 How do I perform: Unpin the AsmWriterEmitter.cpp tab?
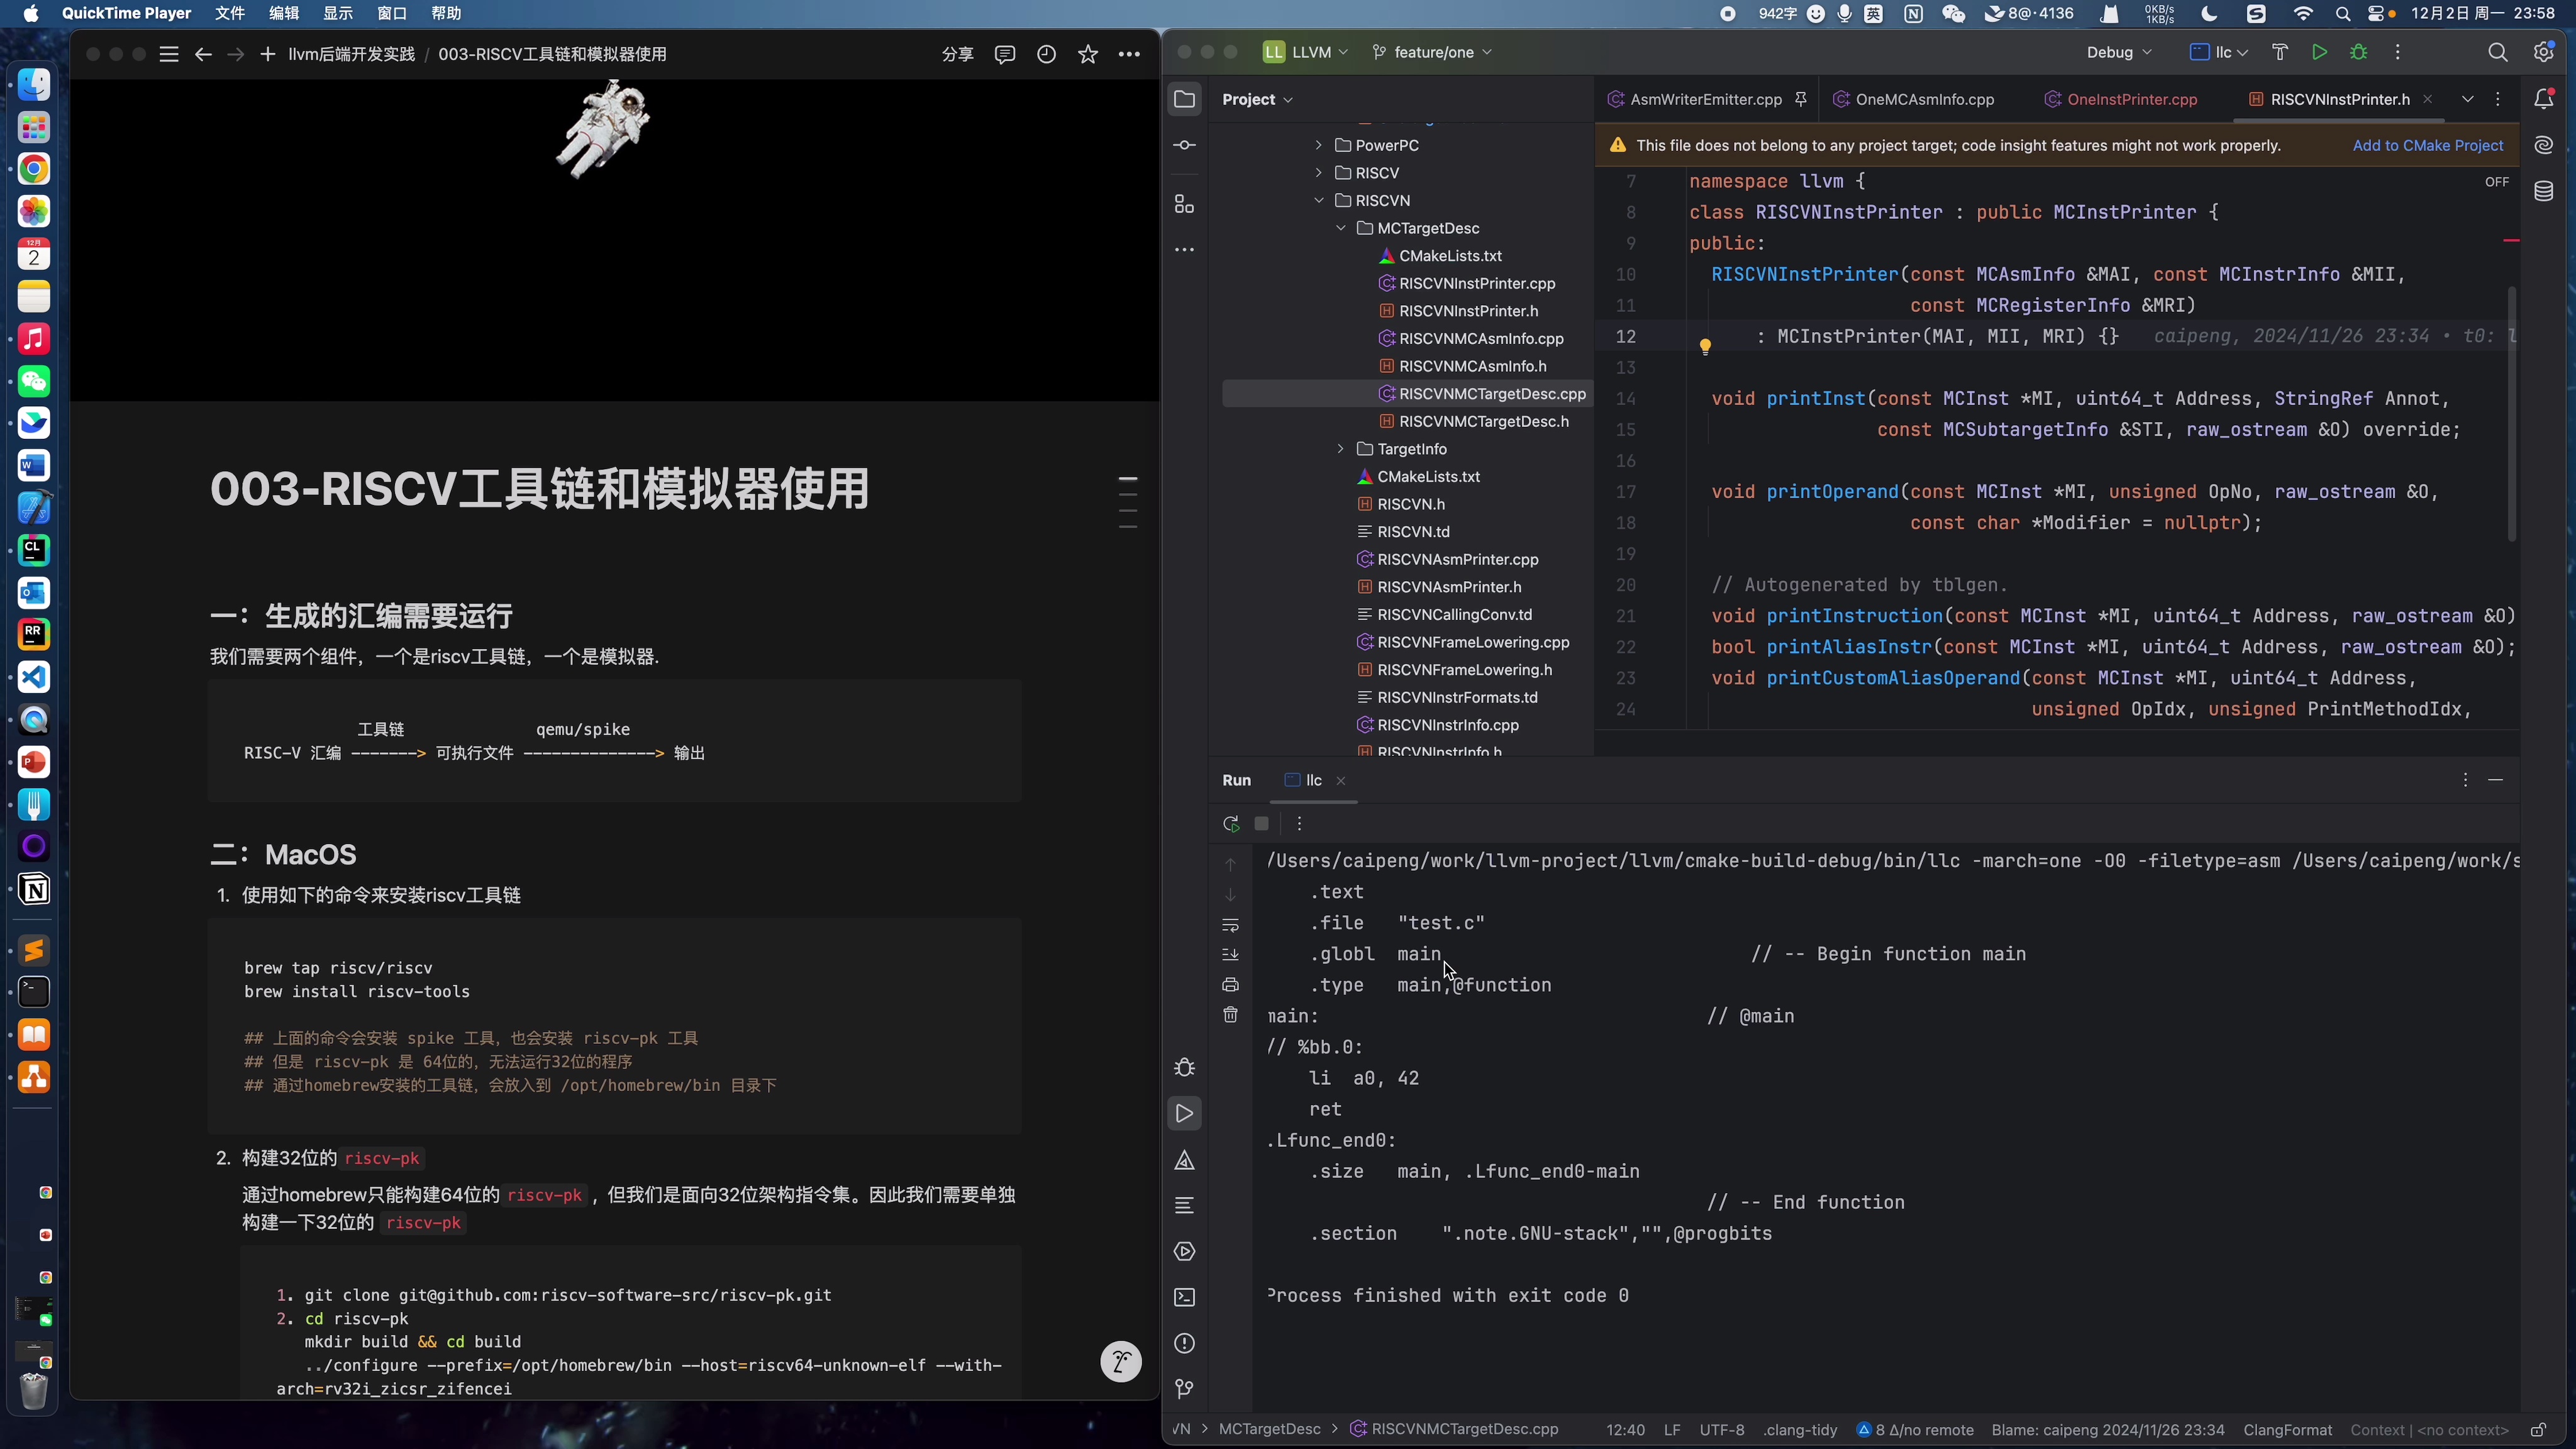1801,99
